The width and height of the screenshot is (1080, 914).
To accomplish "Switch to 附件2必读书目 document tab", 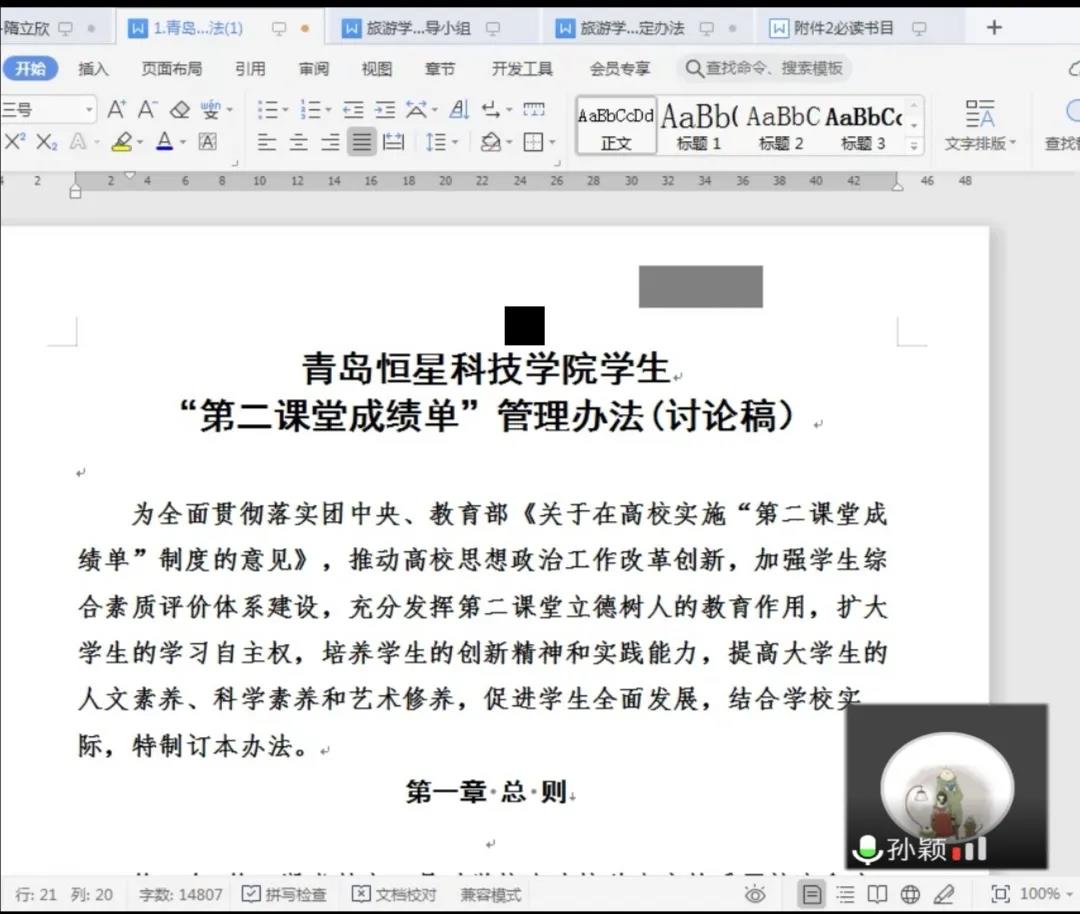I will [843, 28].
